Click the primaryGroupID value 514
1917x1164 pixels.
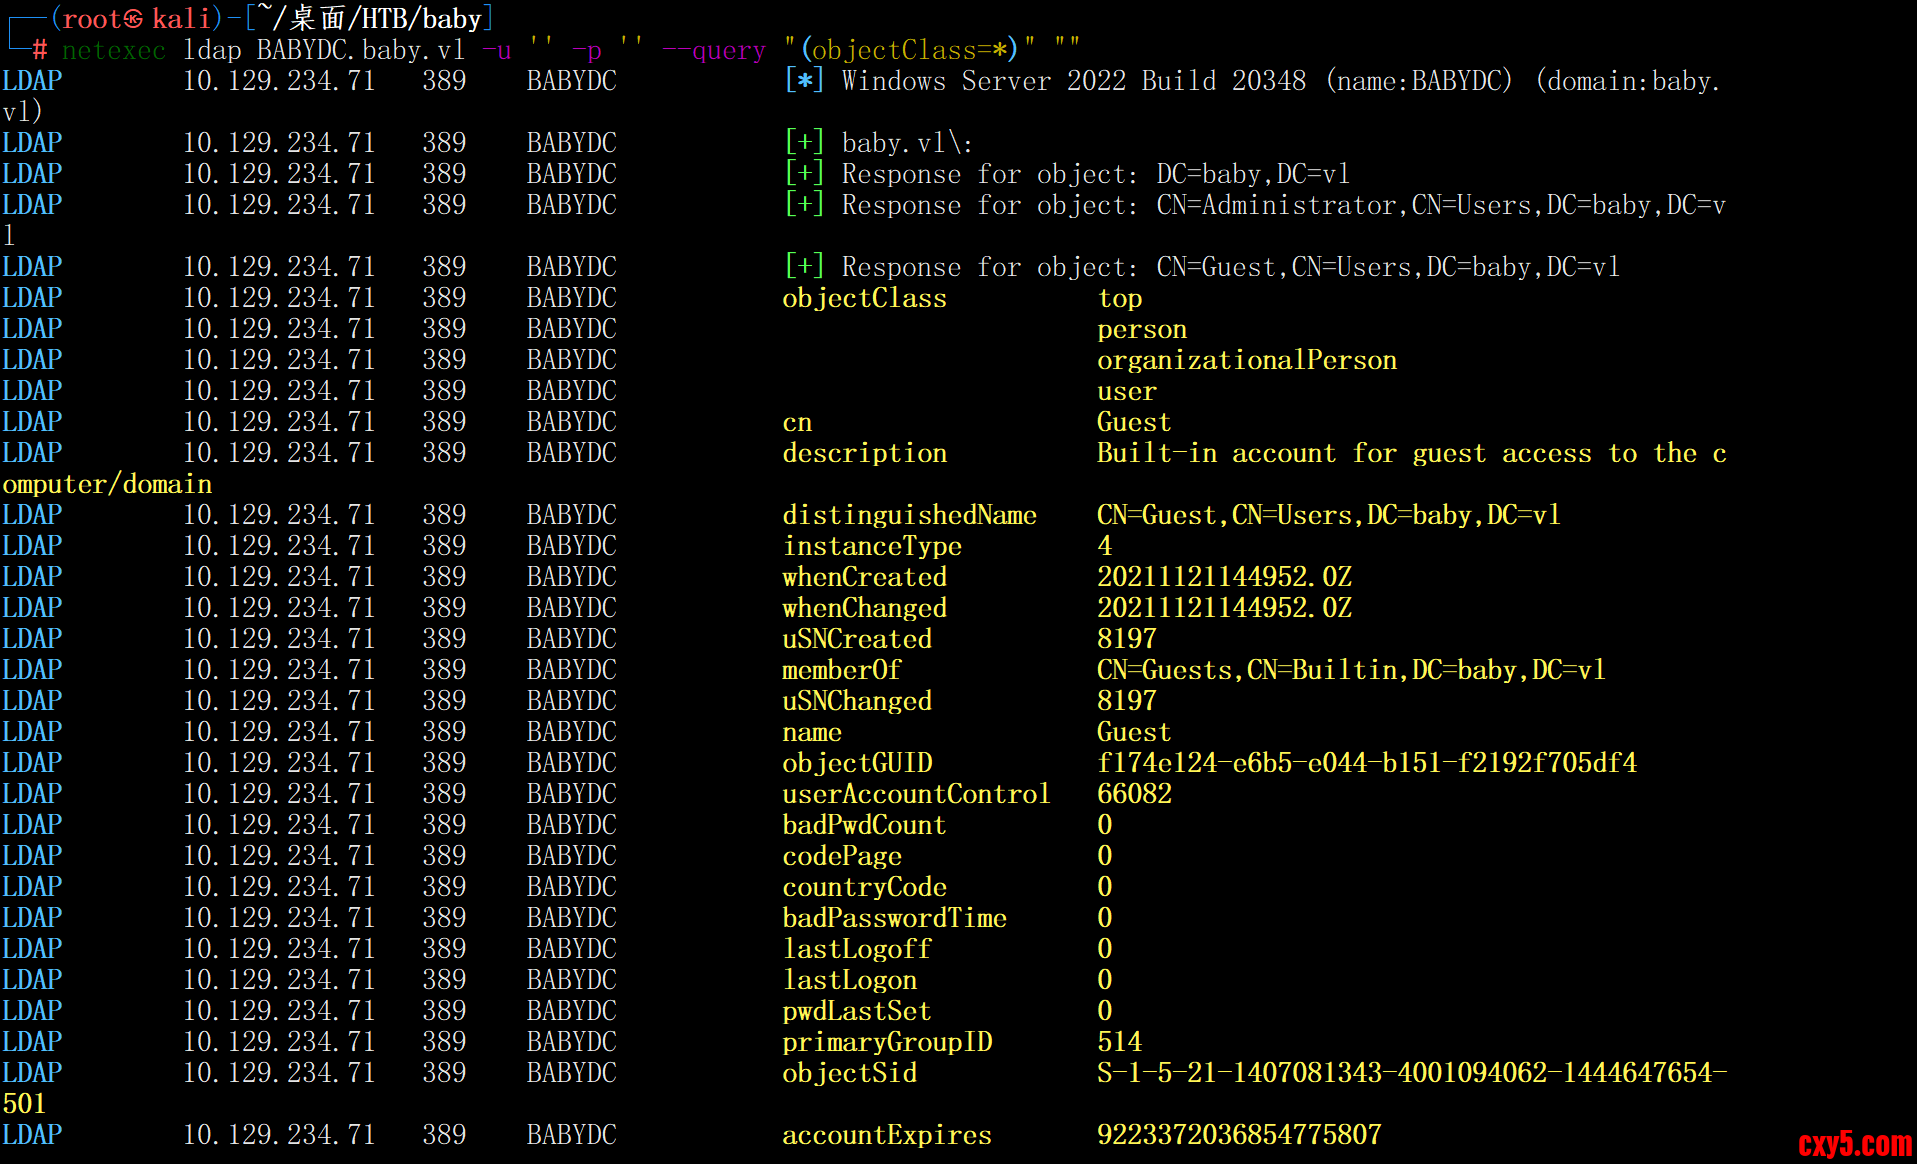coord(1119,1042)
